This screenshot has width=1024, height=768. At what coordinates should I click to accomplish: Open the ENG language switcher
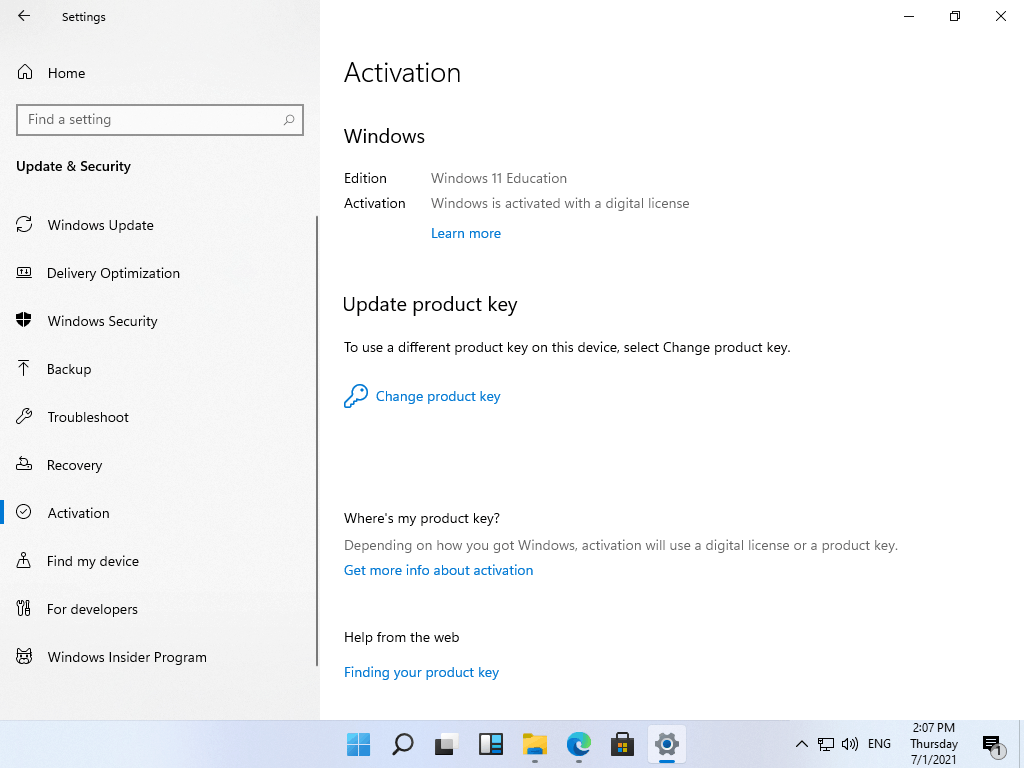pos(879,744)
